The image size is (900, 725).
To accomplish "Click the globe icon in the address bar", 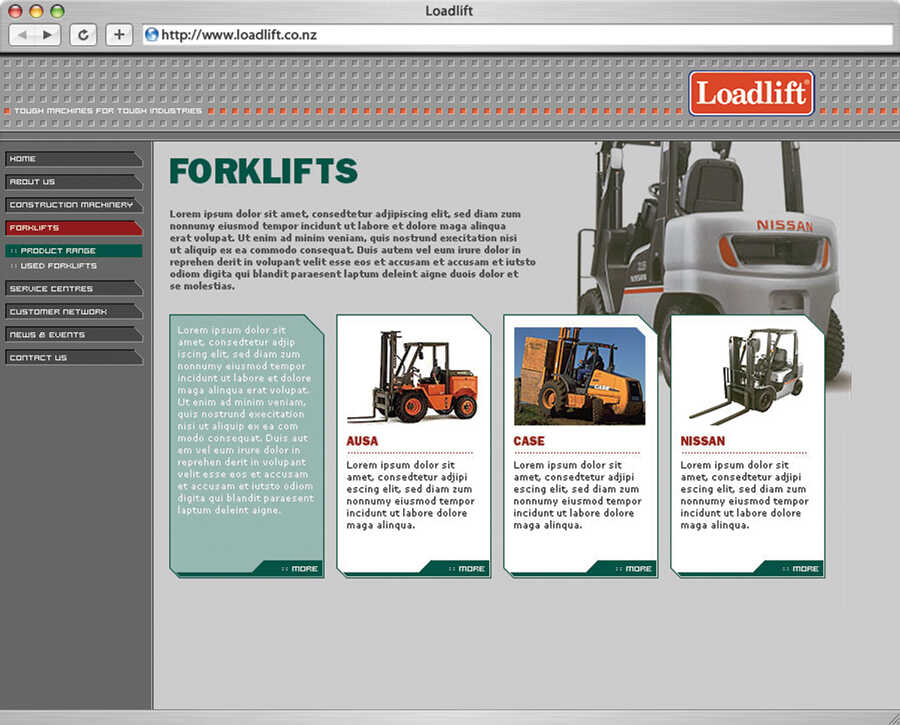I will tap(152, 35).
